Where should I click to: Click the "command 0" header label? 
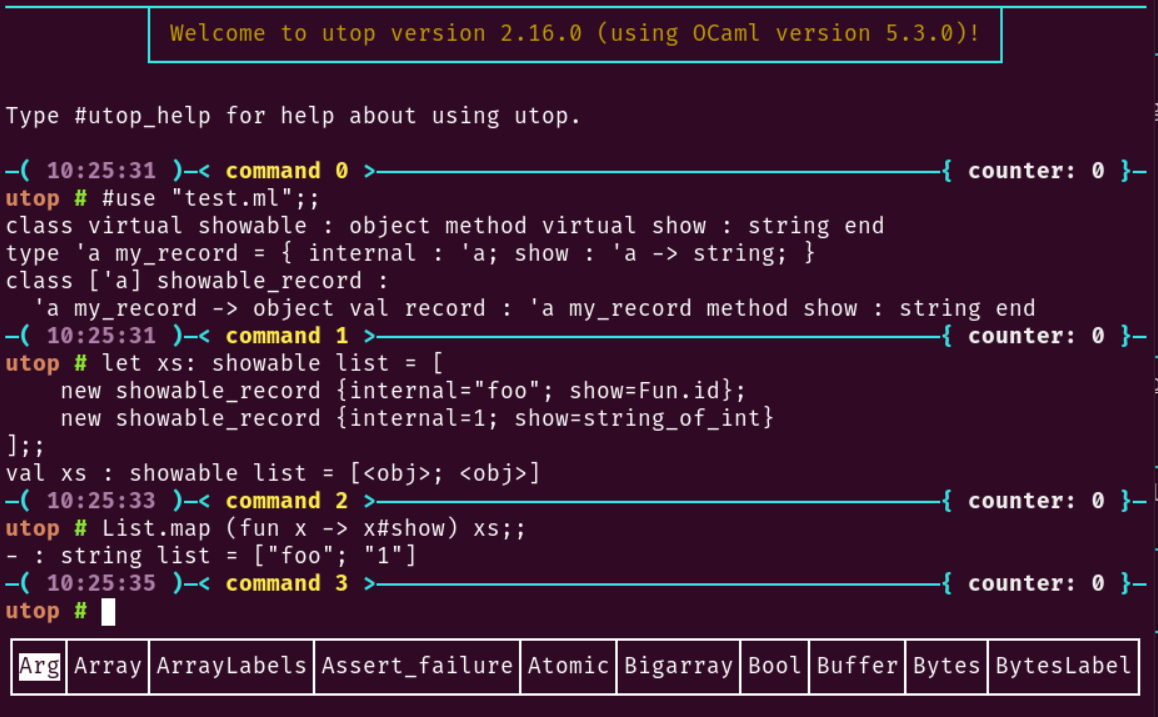[x=286, y=171]
